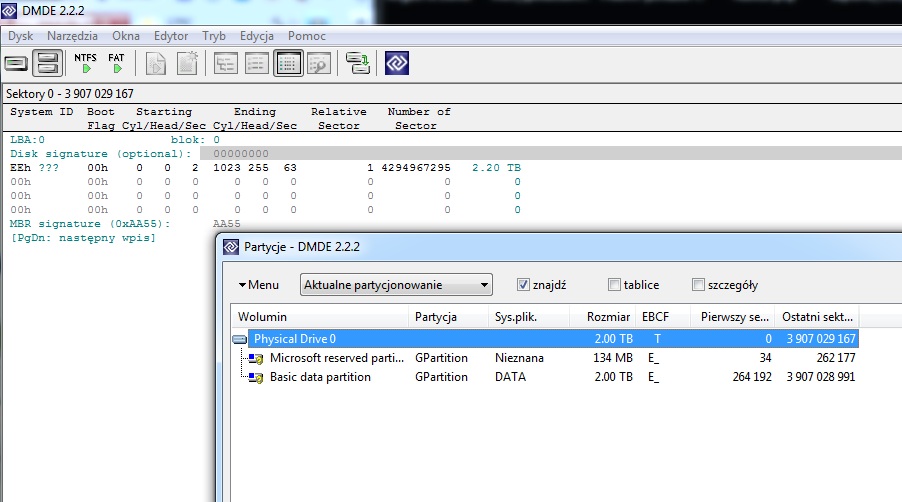Start the NTFS search tool
This screenshot has height=502, width=902.
(85, 63)
